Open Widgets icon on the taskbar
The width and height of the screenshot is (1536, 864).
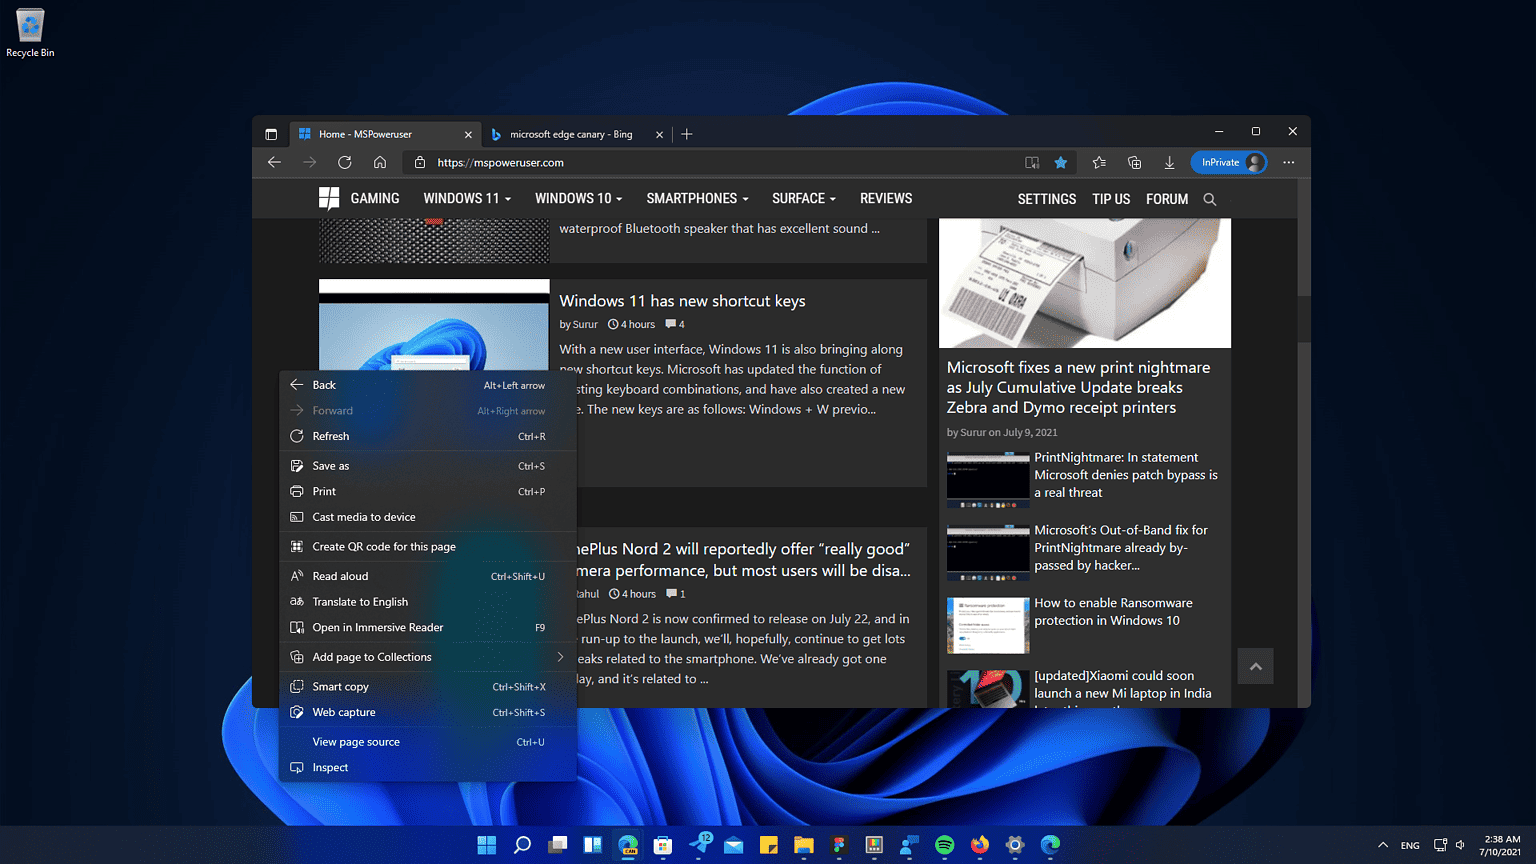coord(593,845)
